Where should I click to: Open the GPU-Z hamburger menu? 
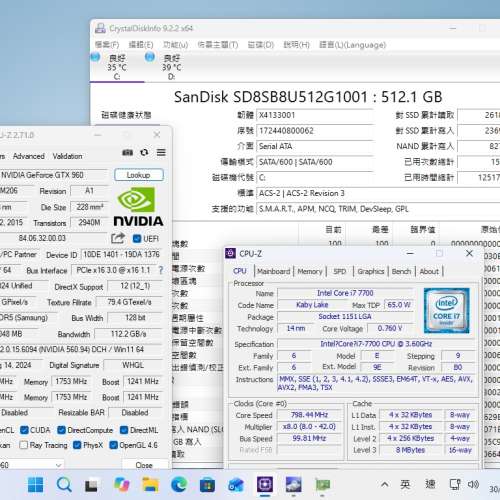click(x=161, y=152)
